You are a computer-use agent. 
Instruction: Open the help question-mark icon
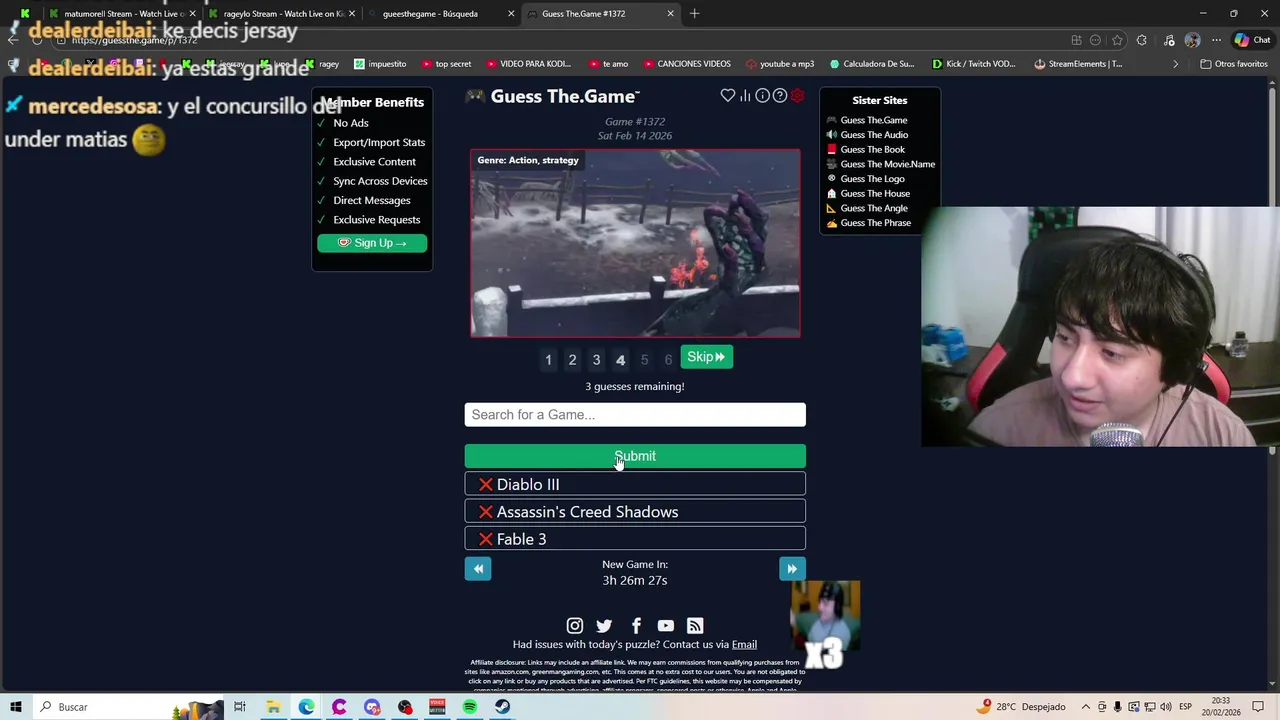[x=780, y=96]
